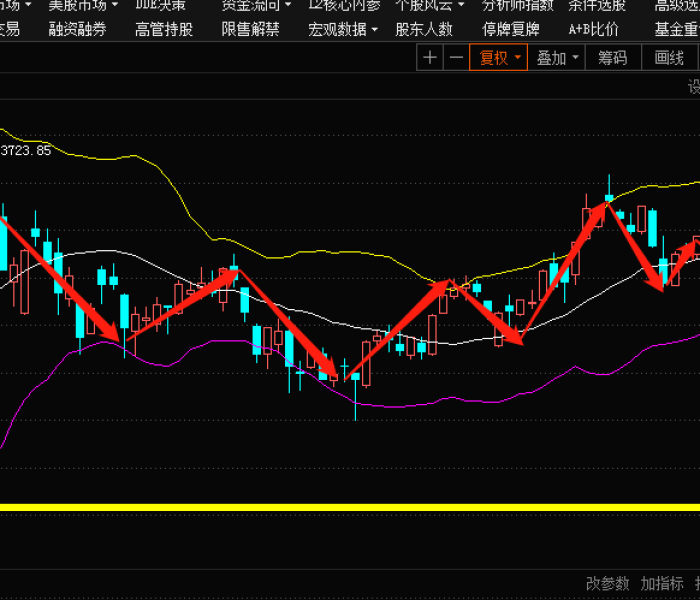Open 融资融券 menu item
Viewport: 700px width, 600px height.
[77, 29]
